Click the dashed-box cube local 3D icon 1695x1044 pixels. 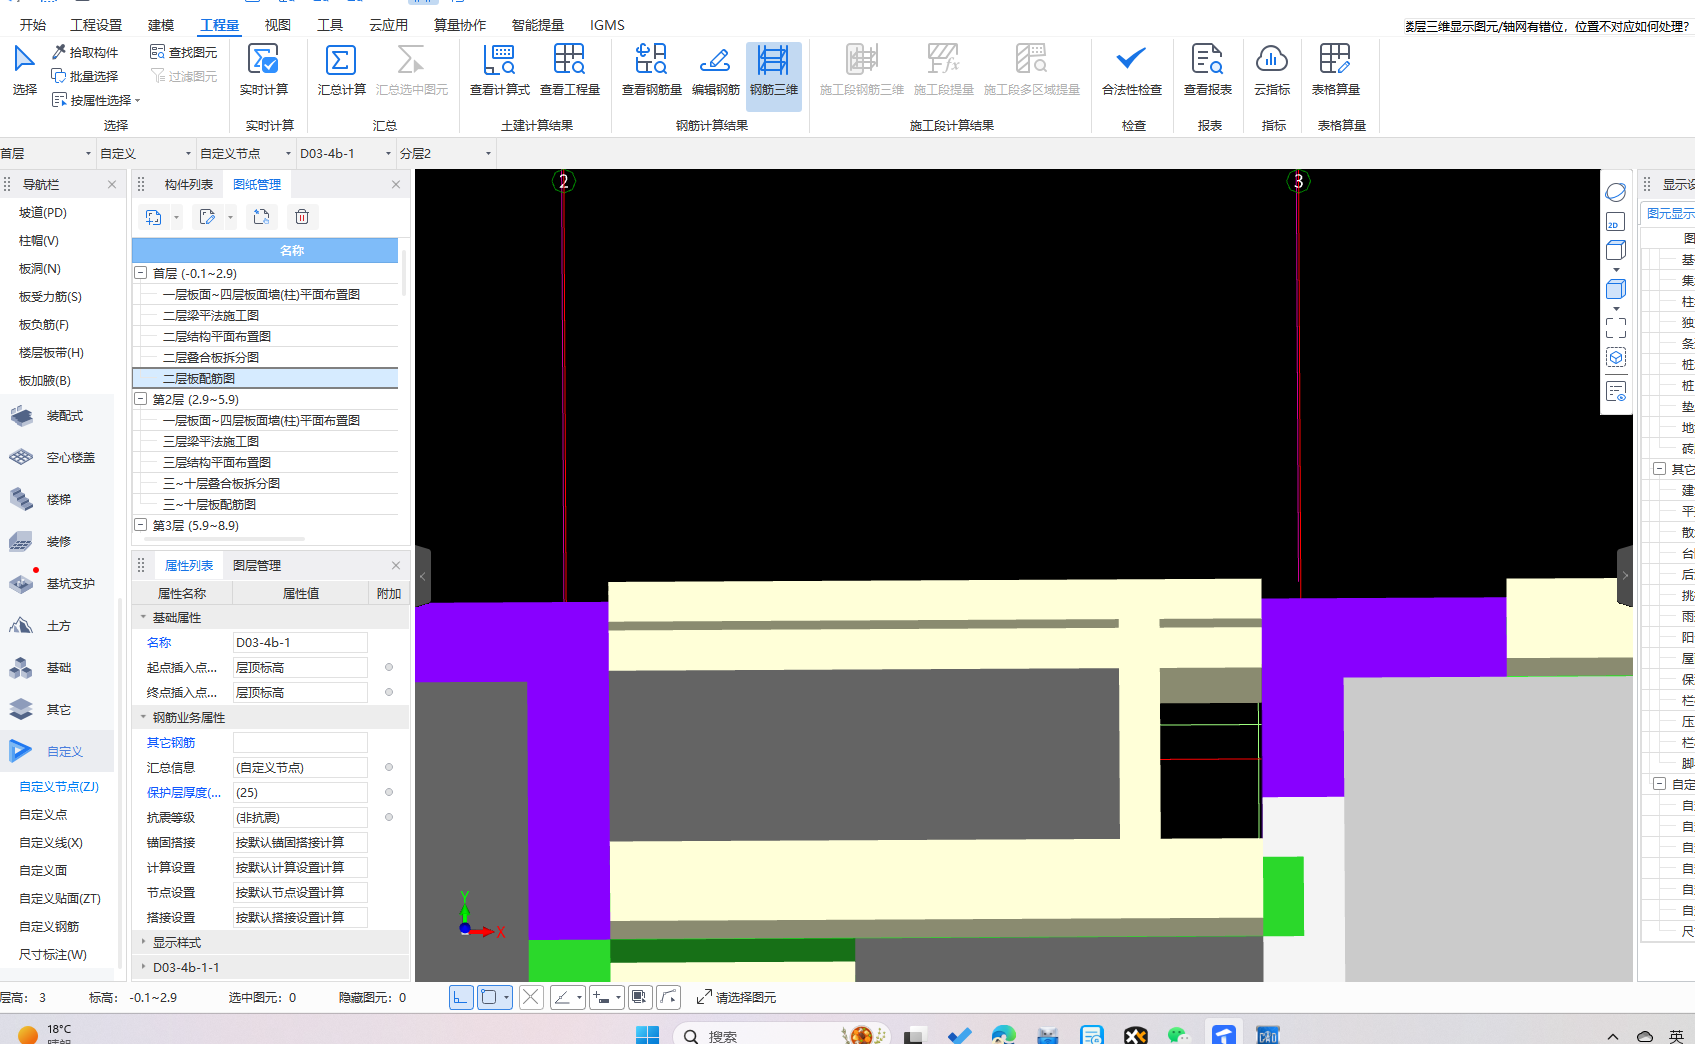click(1615, 358)
